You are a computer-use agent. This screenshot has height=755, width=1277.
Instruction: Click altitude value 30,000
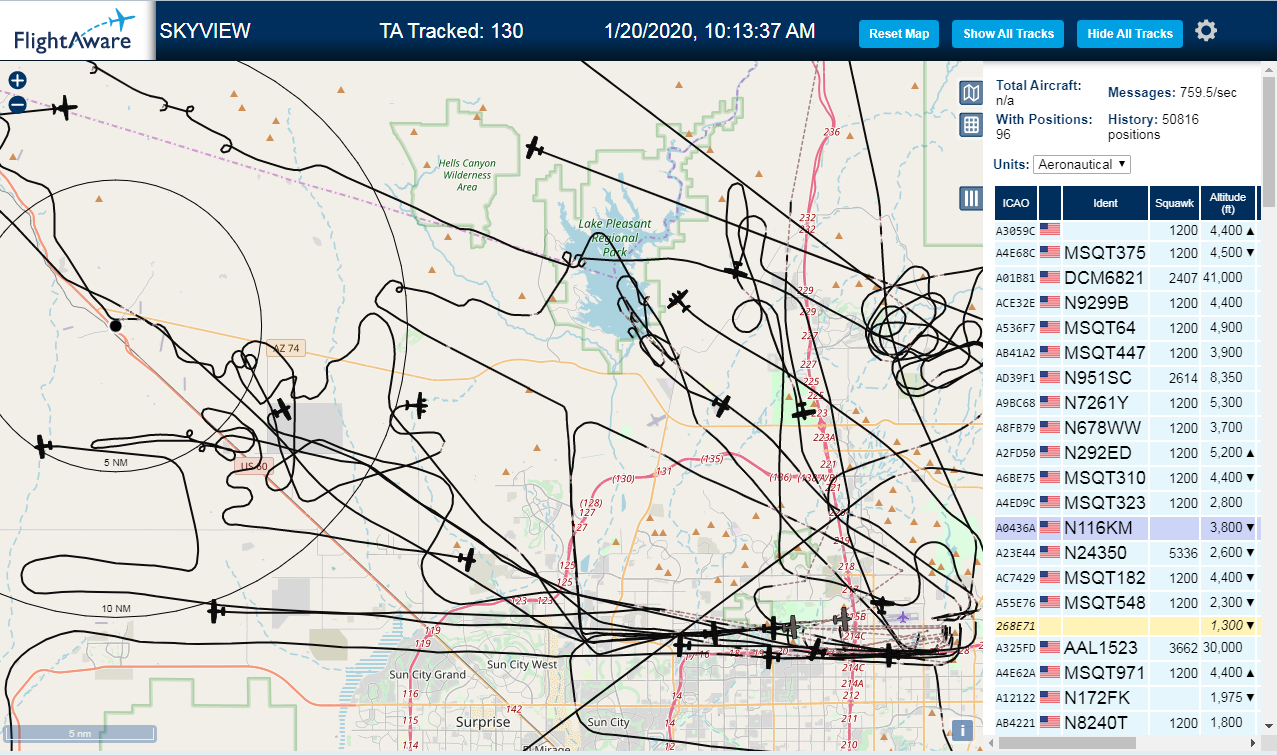point(1225,647)
